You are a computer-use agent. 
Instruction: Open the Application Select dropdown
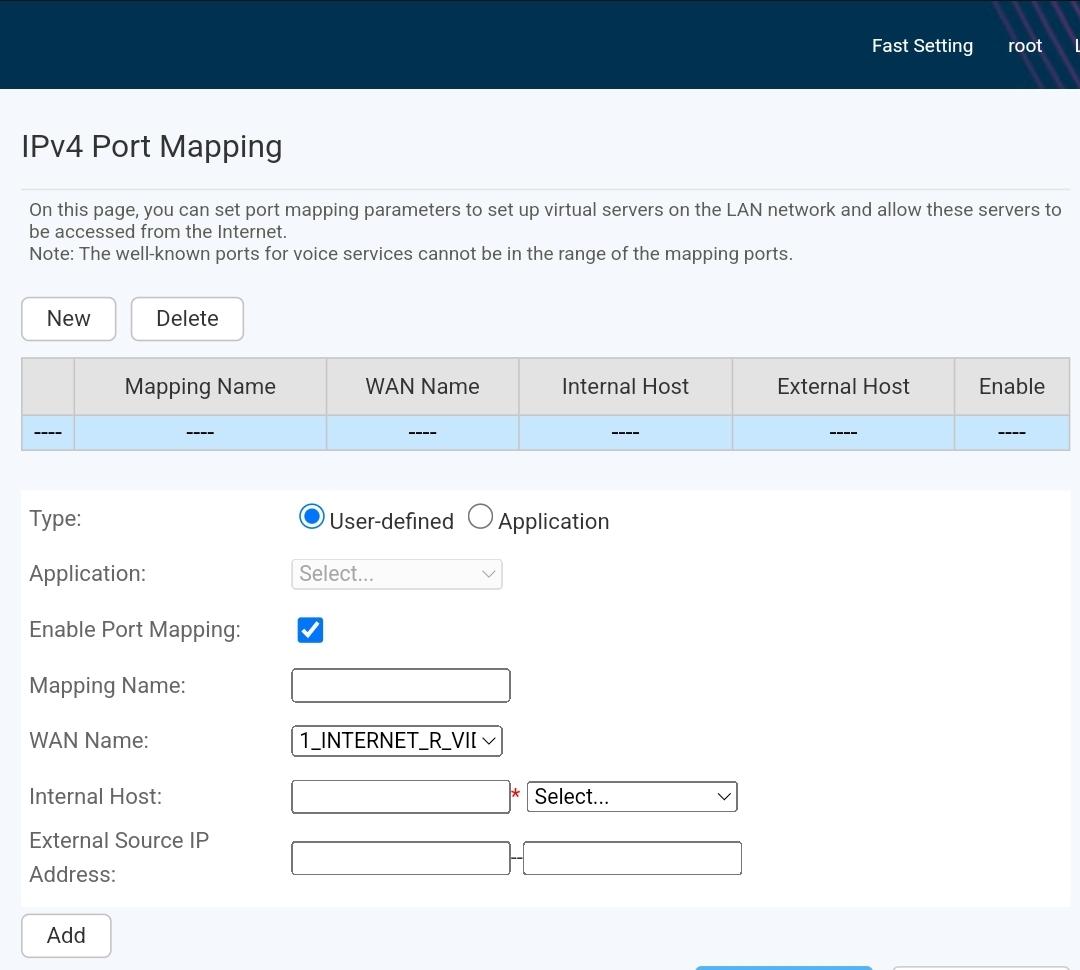pos(396,574)
